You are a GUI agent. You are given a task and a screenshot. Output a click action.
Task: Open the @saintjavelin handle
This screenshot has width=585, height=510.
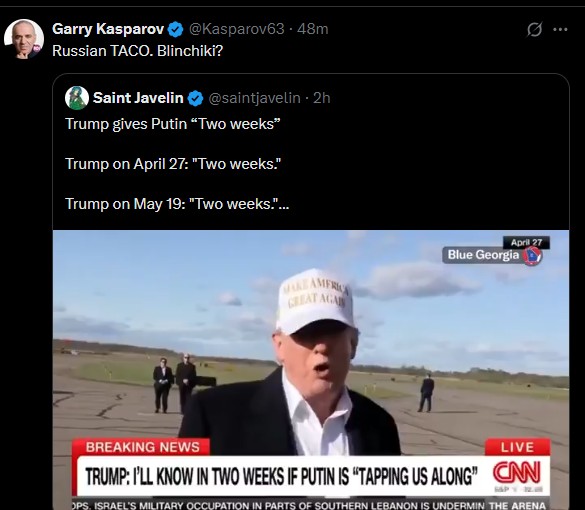(x=254, y=98)
